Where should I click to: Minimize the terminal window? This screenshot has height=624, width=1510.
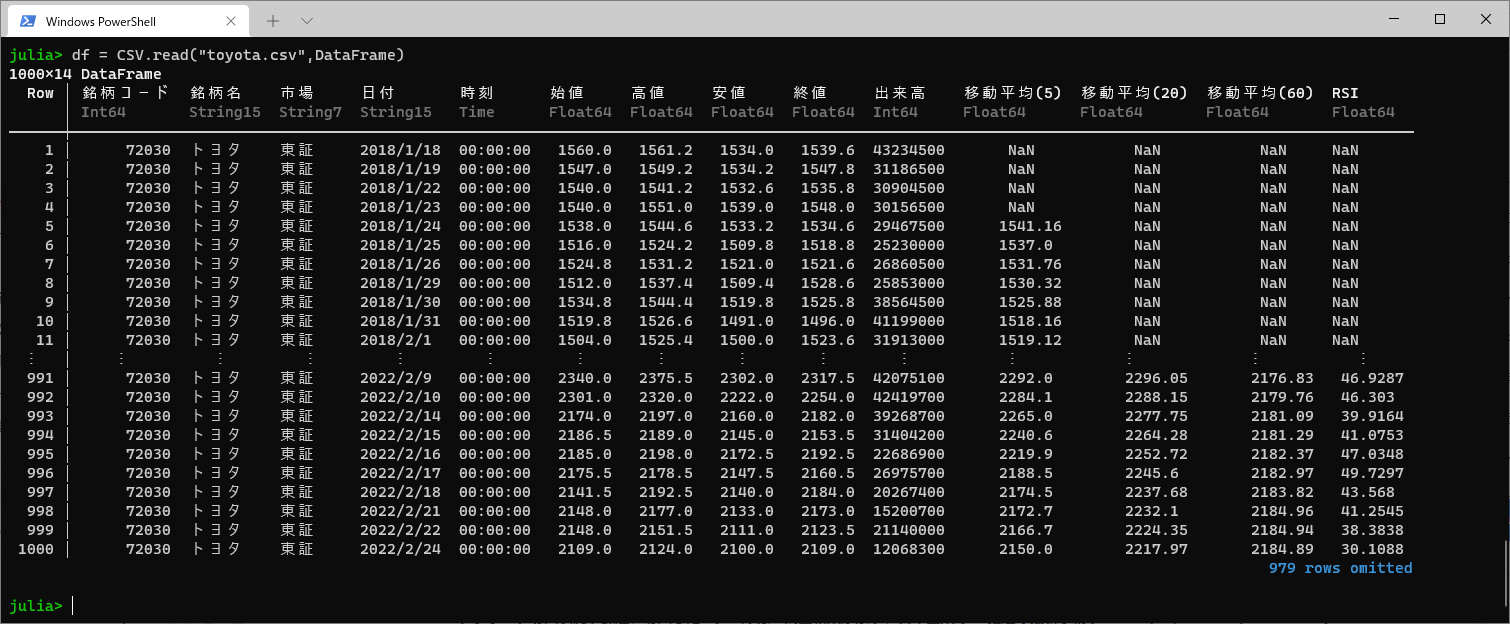click(x=1394, y=19)
